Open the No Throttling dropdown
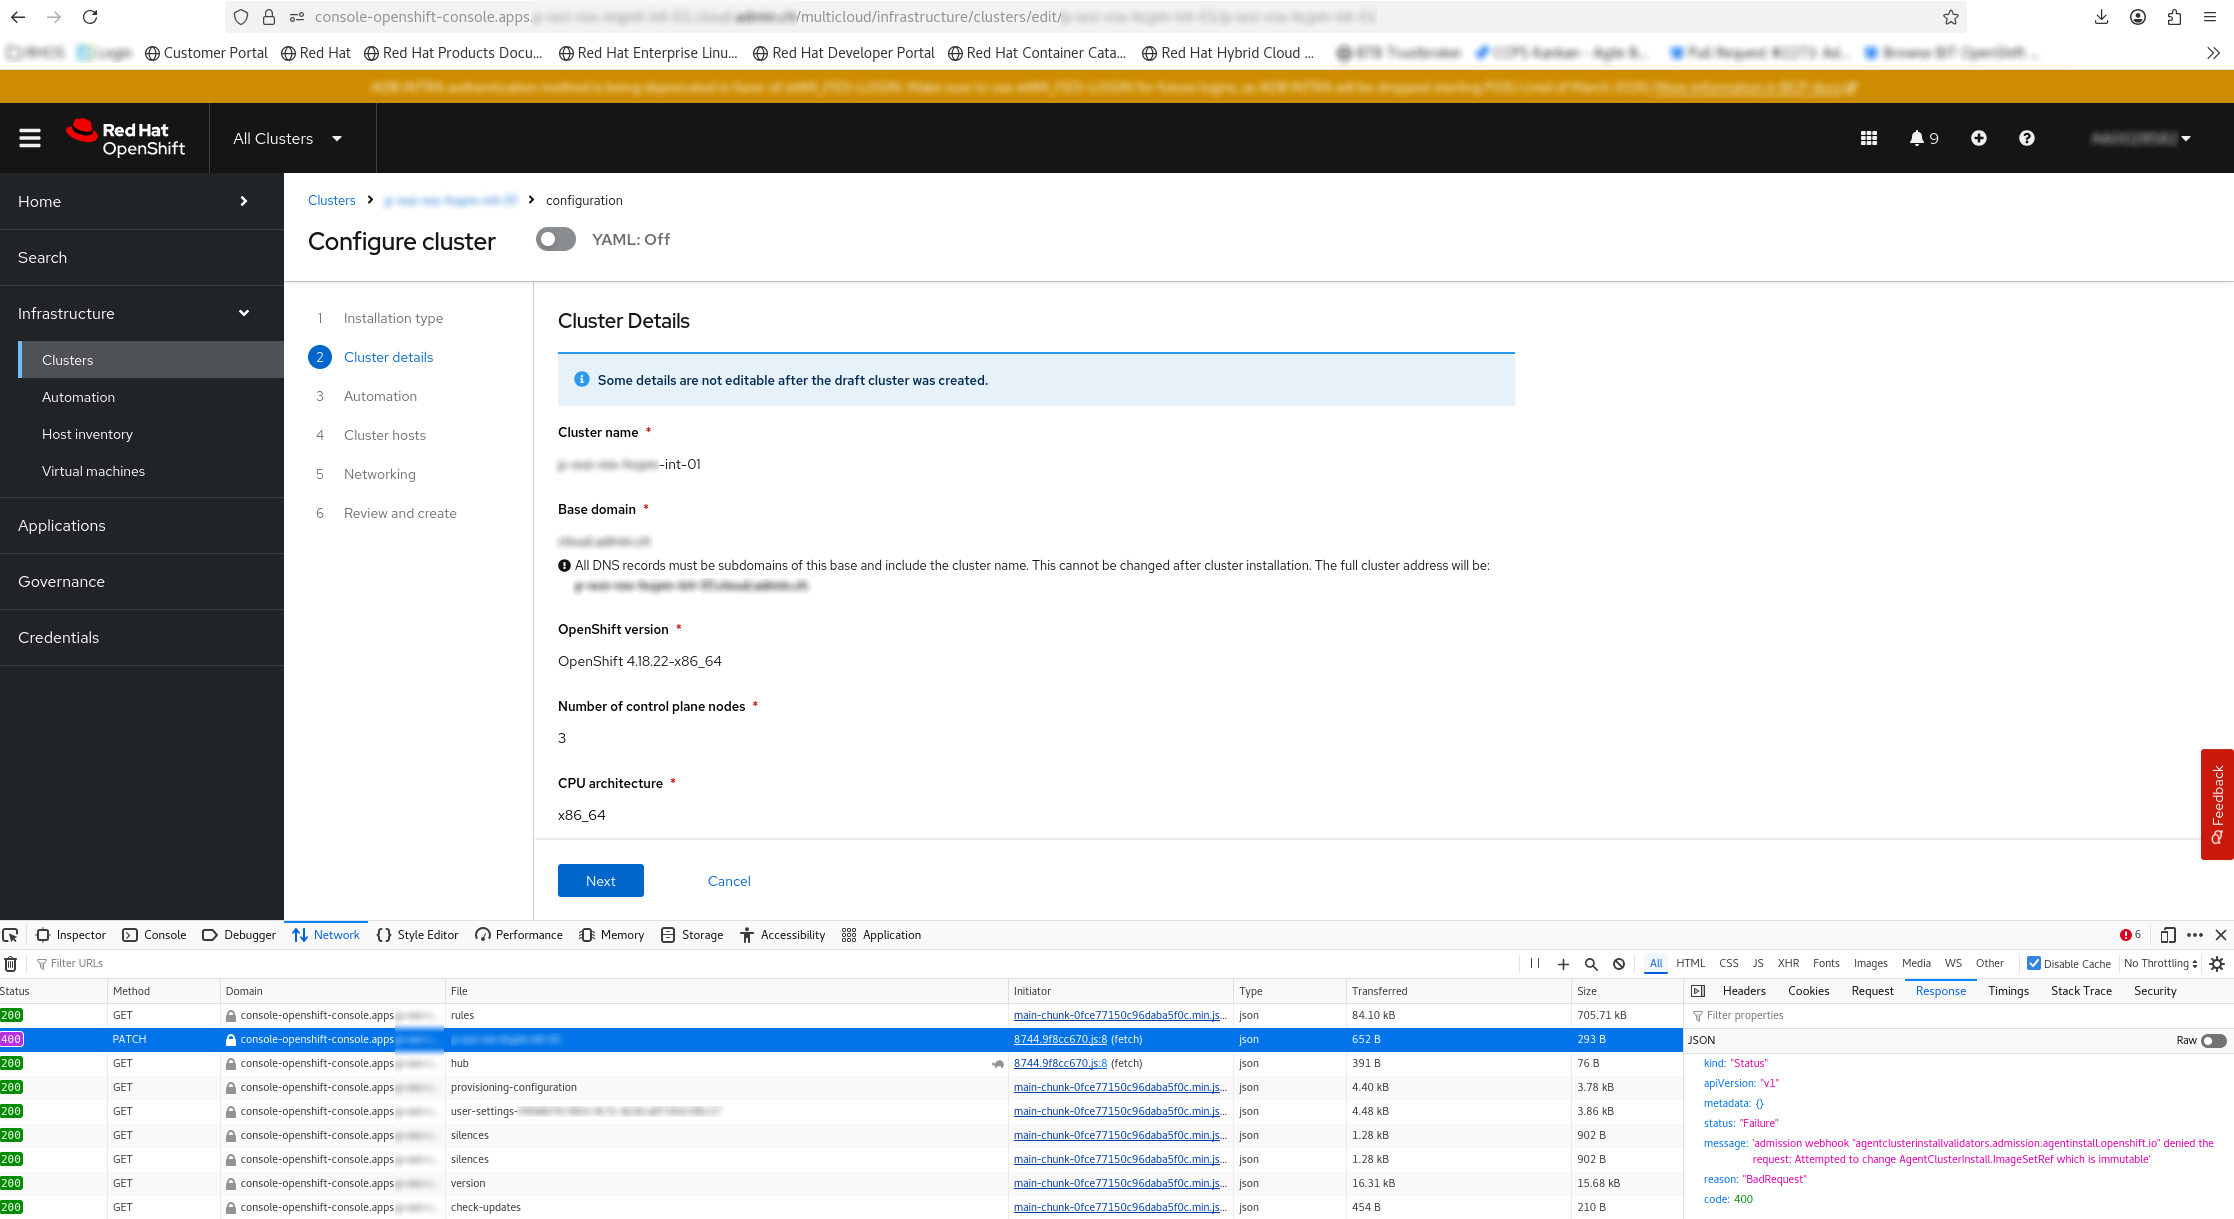The image size is (2234, 1219). click(x=2160, y=963)
